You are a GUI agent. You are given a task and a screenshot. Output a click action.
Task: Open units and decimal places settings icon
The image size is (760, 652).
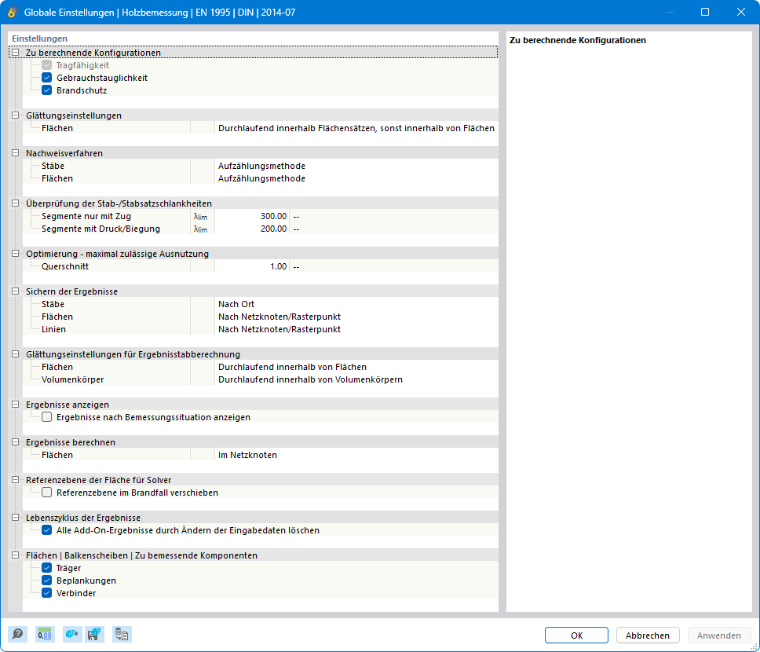click(x=45, y=634)
